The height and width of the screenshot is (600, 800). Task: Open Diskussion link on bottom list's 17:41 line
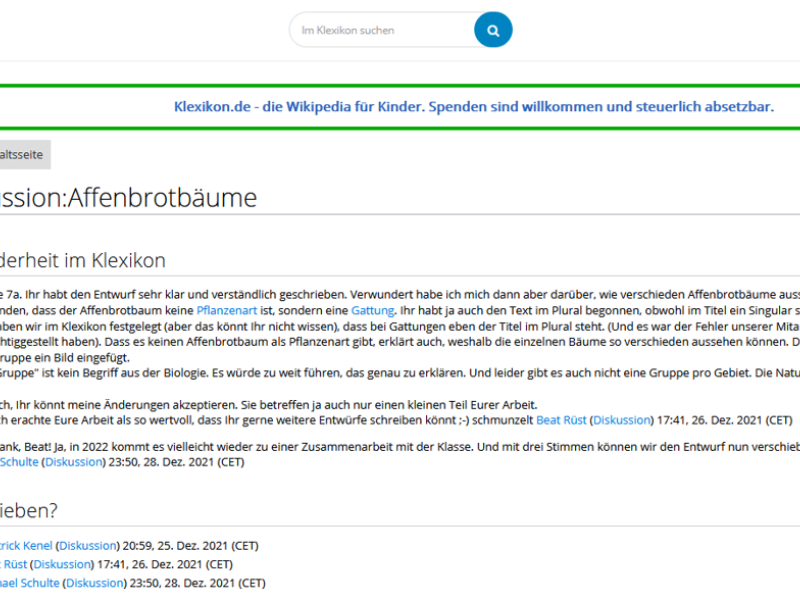tap(63, 564)
